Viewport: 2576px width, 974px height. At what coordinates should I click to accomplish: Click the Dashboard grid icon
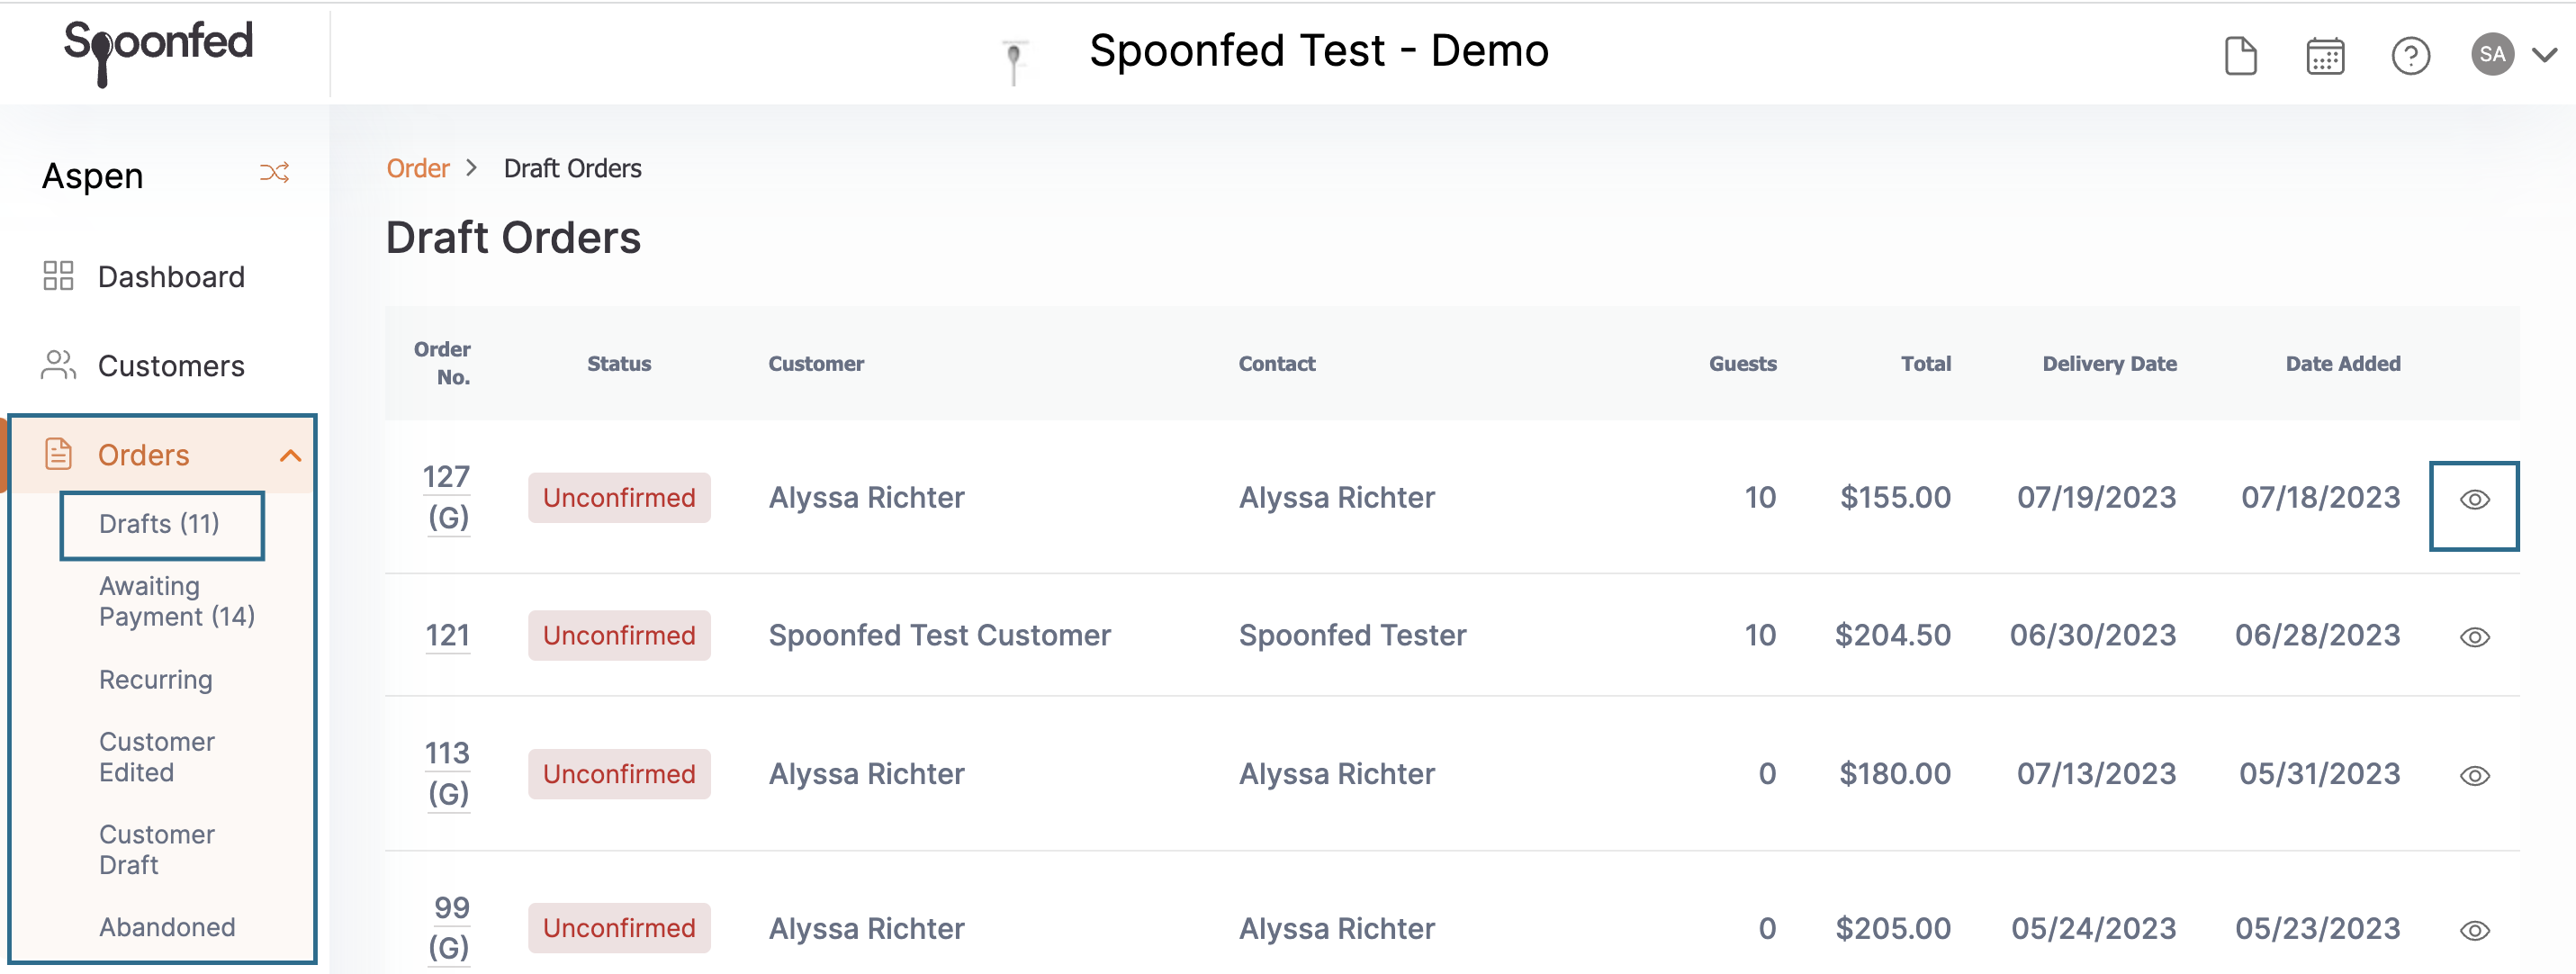58,276
